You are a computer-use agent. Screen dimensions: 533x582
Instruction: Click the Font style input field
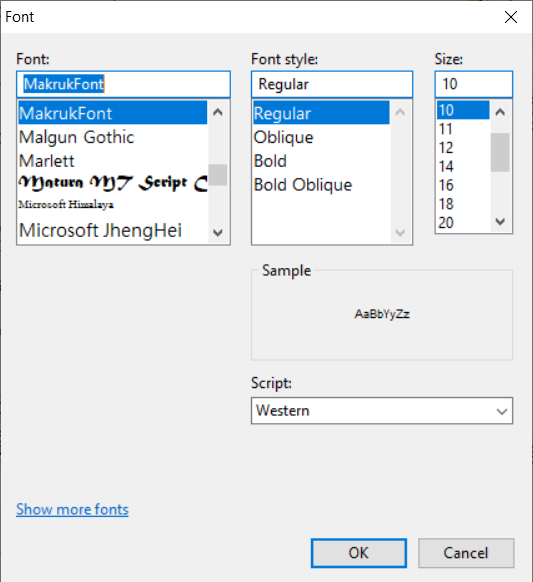332,84
